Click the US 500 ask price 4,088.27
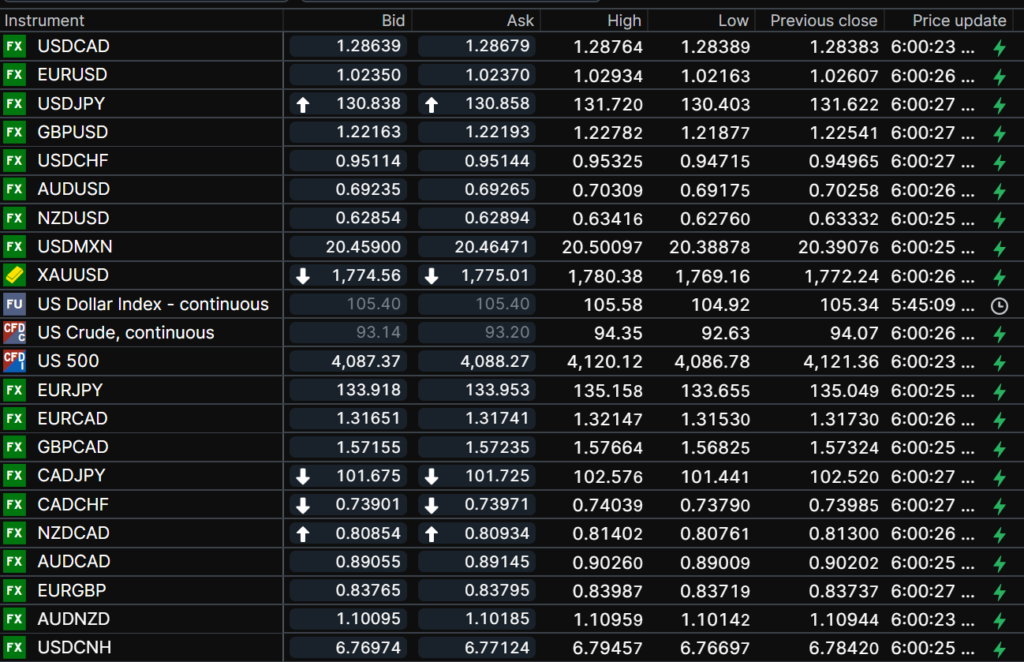The width and height of the screenshot is (1024, 662). [x=497, y=361]
